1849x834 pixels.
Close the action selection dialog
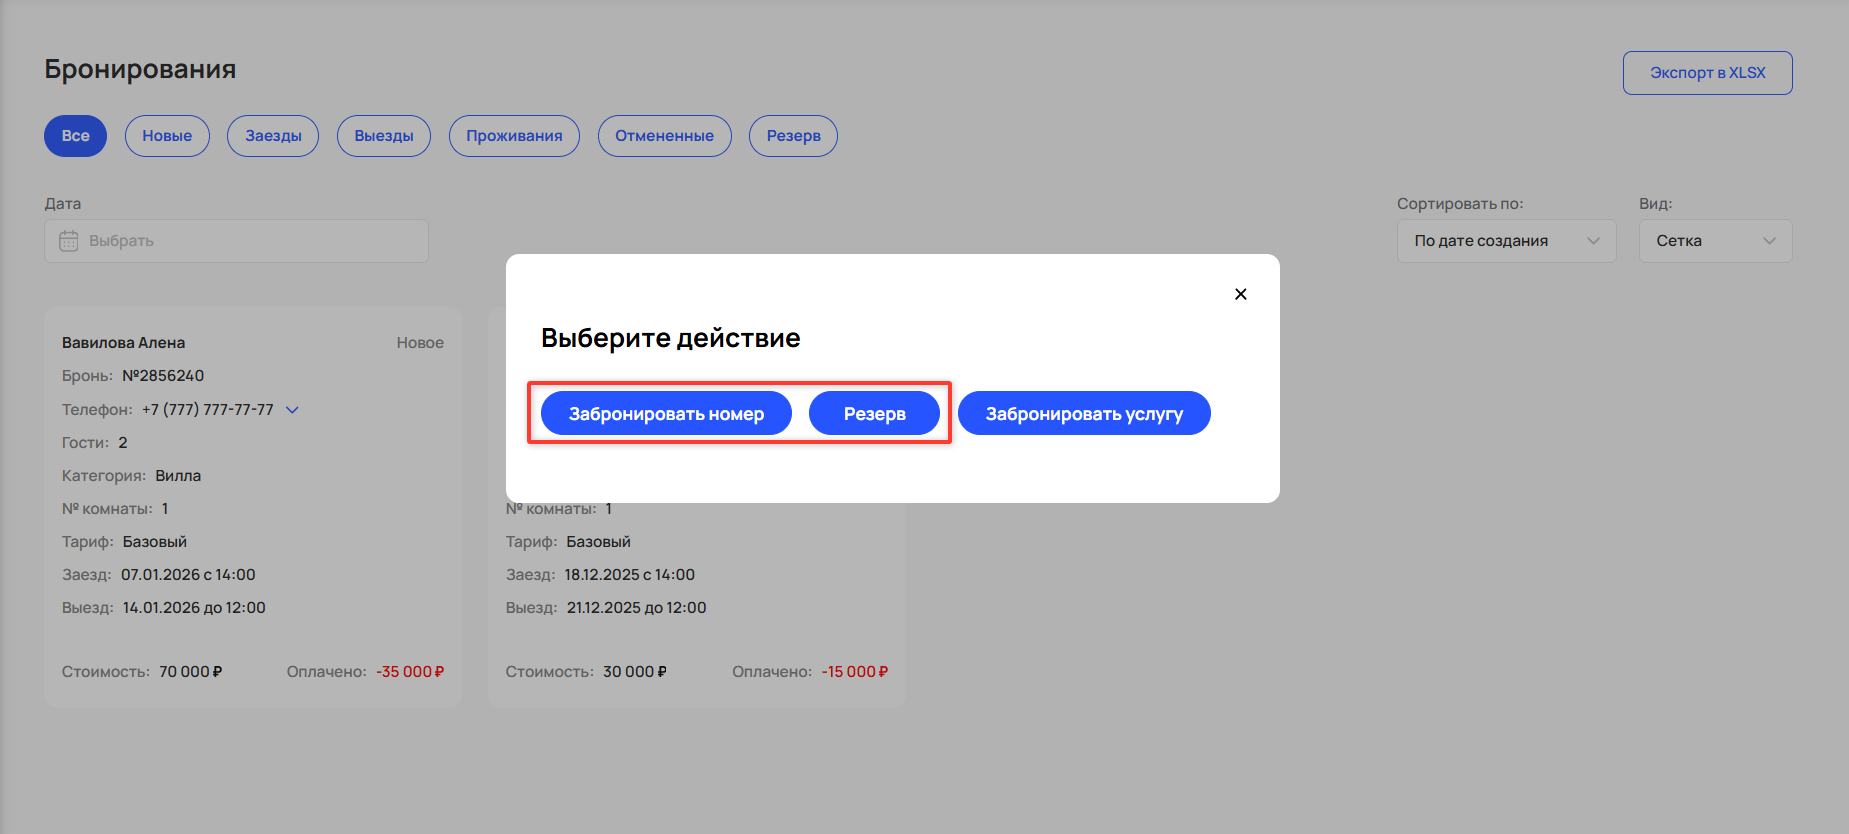coord(1240,294)
